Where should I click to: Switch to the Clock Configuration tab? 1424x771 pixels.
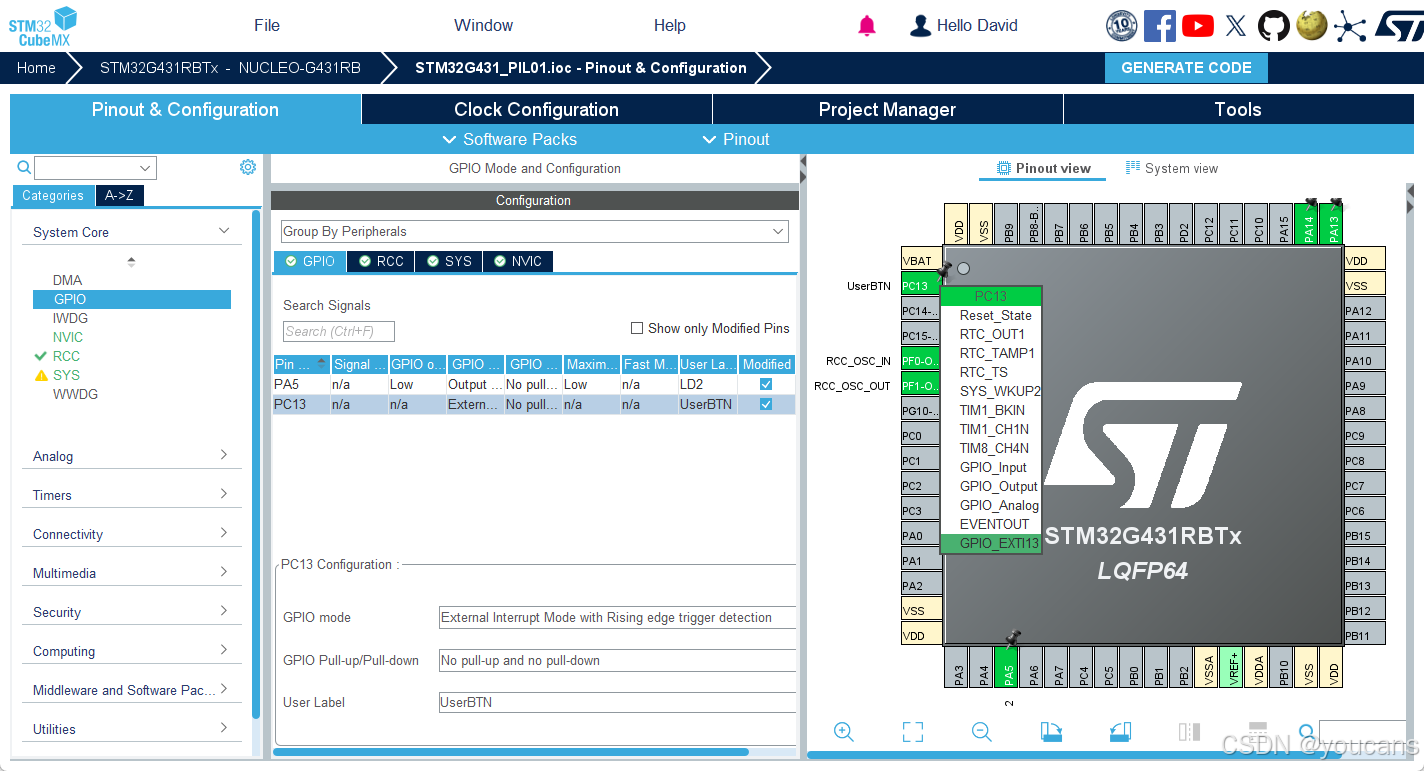(536, 110)
